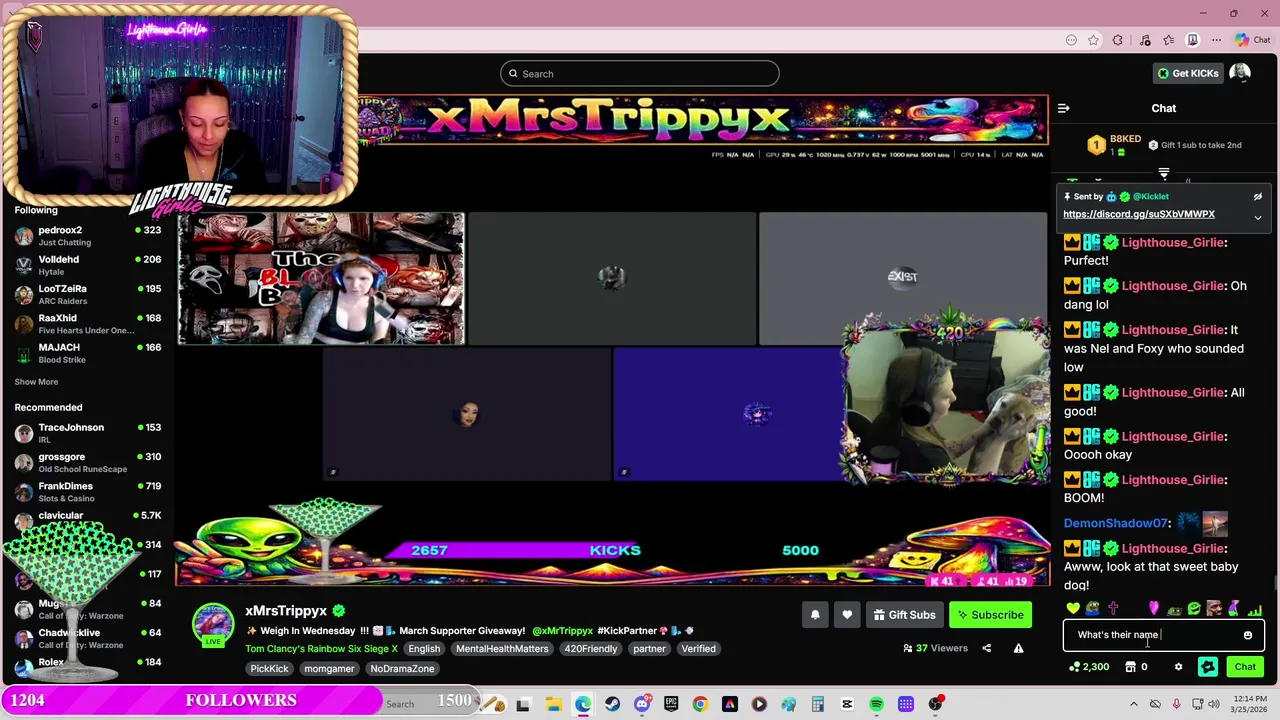
Task: Select the momgamer tag
Action: (x=329, y=669)
